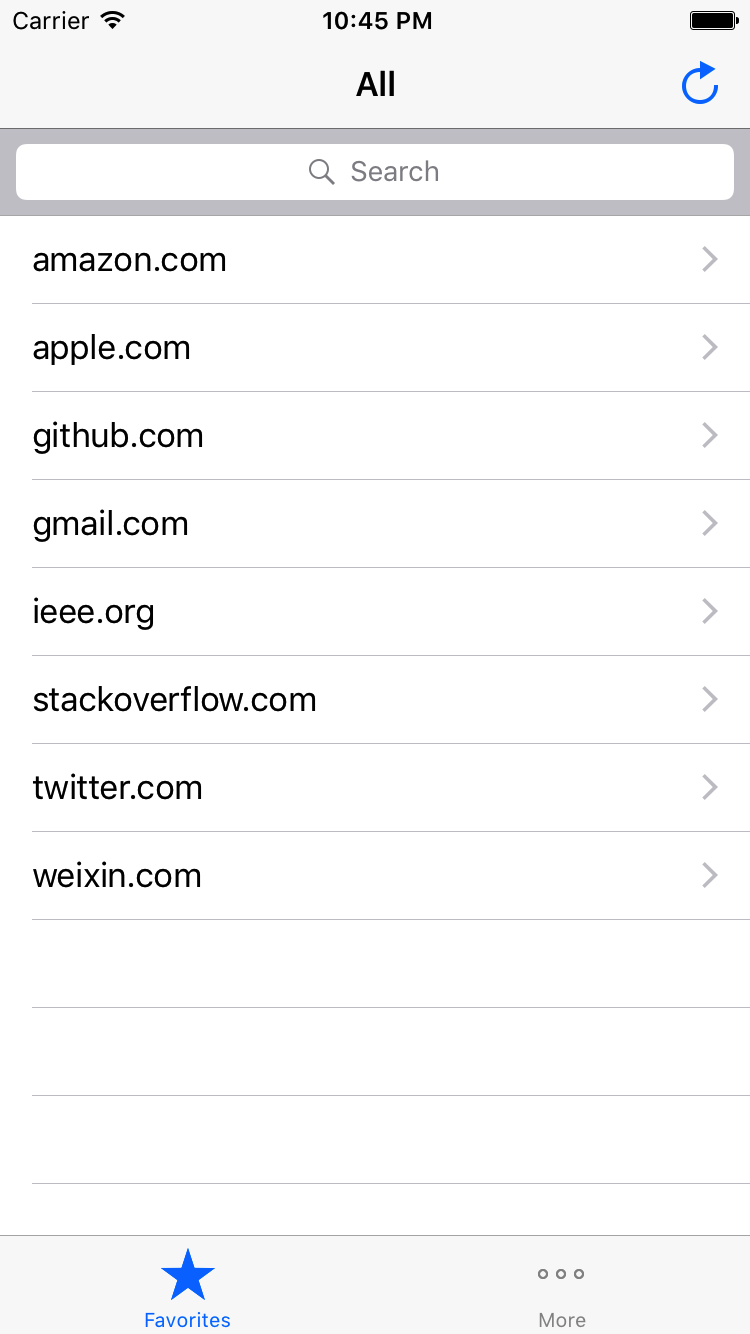Tap the refresh icon in navigation bar
Image resolution: width=750 pixels, height=1334 pixels.
point(700,84)
